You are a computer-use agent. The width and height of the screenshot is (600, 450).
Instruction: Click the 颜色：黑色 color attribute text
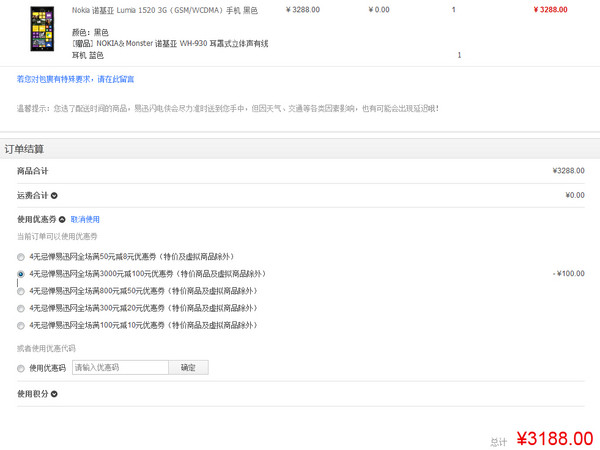(x=90, y=33)
